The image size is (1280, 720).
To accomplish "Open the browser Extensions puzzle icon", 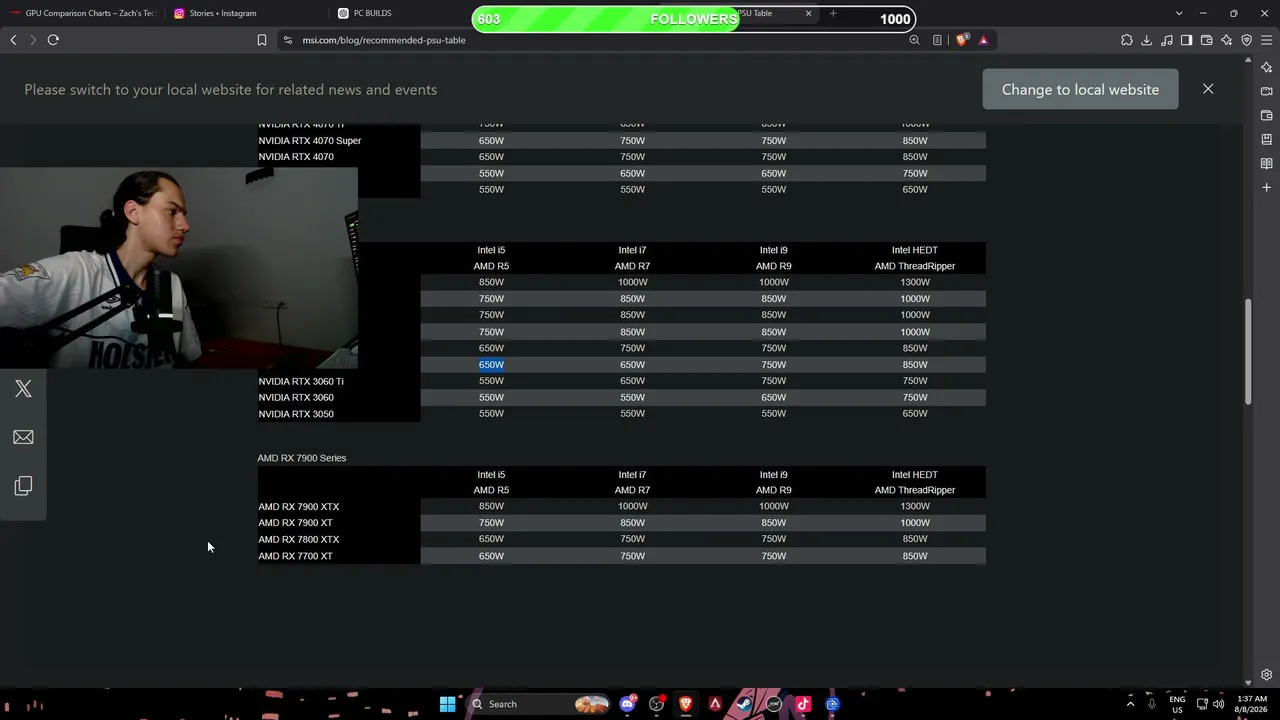I will pos(1127,40).
